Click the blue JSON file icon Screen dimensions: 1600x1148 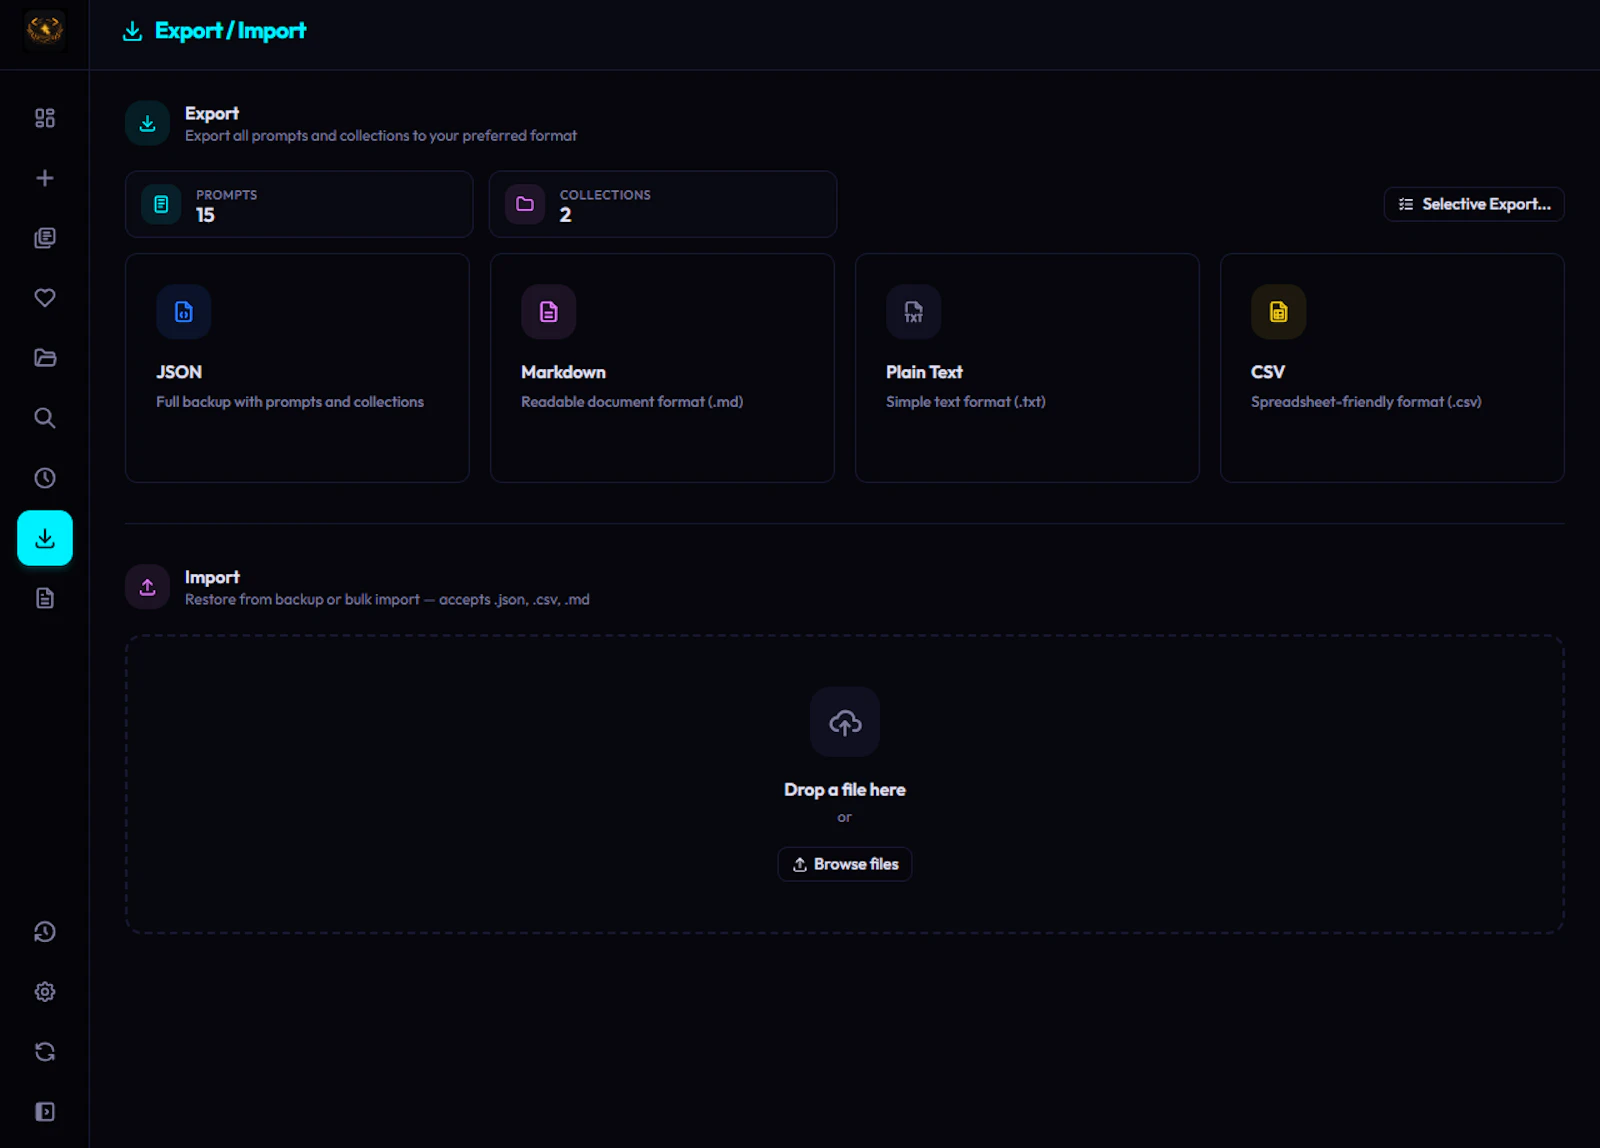tap(184, 312)
